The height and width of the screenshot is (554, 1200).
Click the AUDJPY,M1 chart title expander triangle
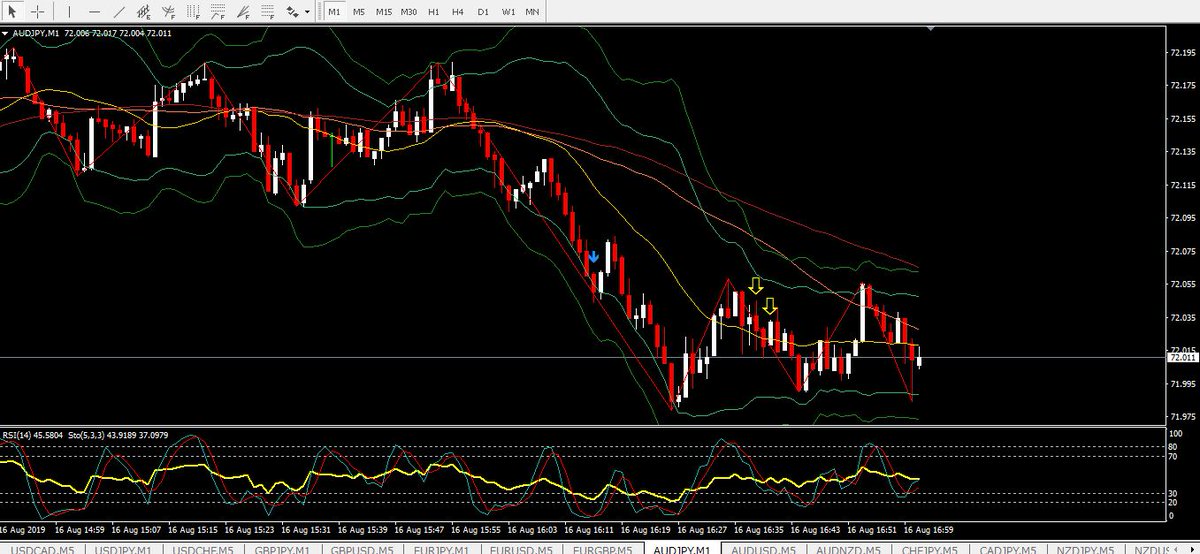point(5,33)
